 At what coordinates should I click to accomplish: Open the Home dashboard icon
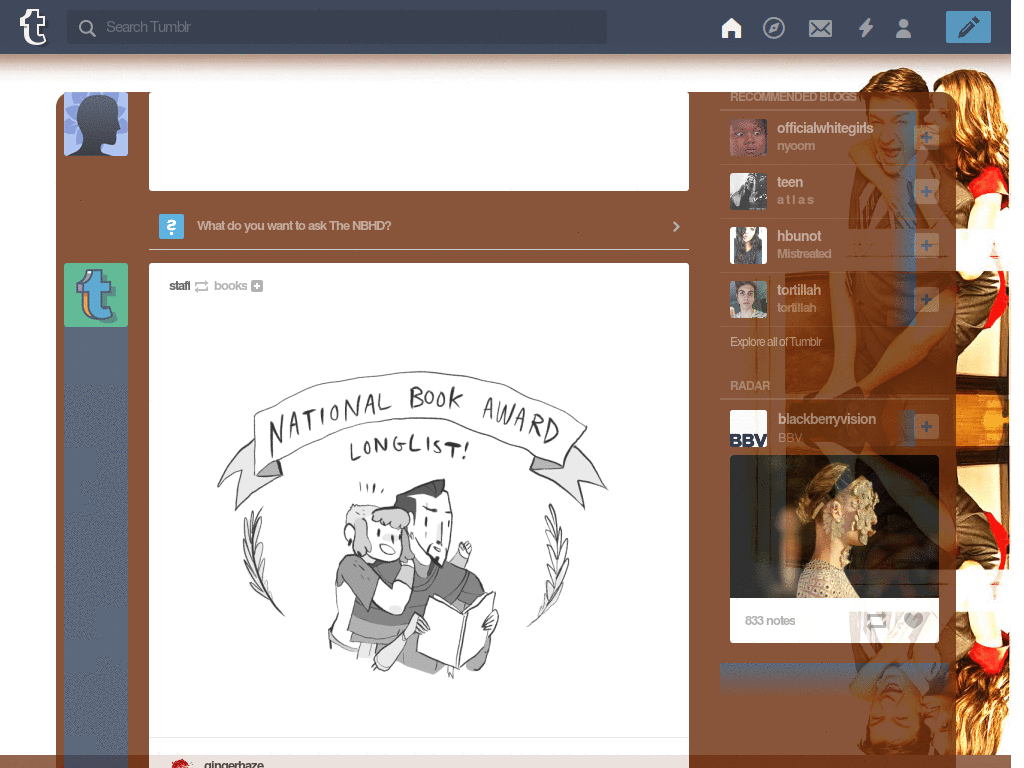click(x=731, y=28)
